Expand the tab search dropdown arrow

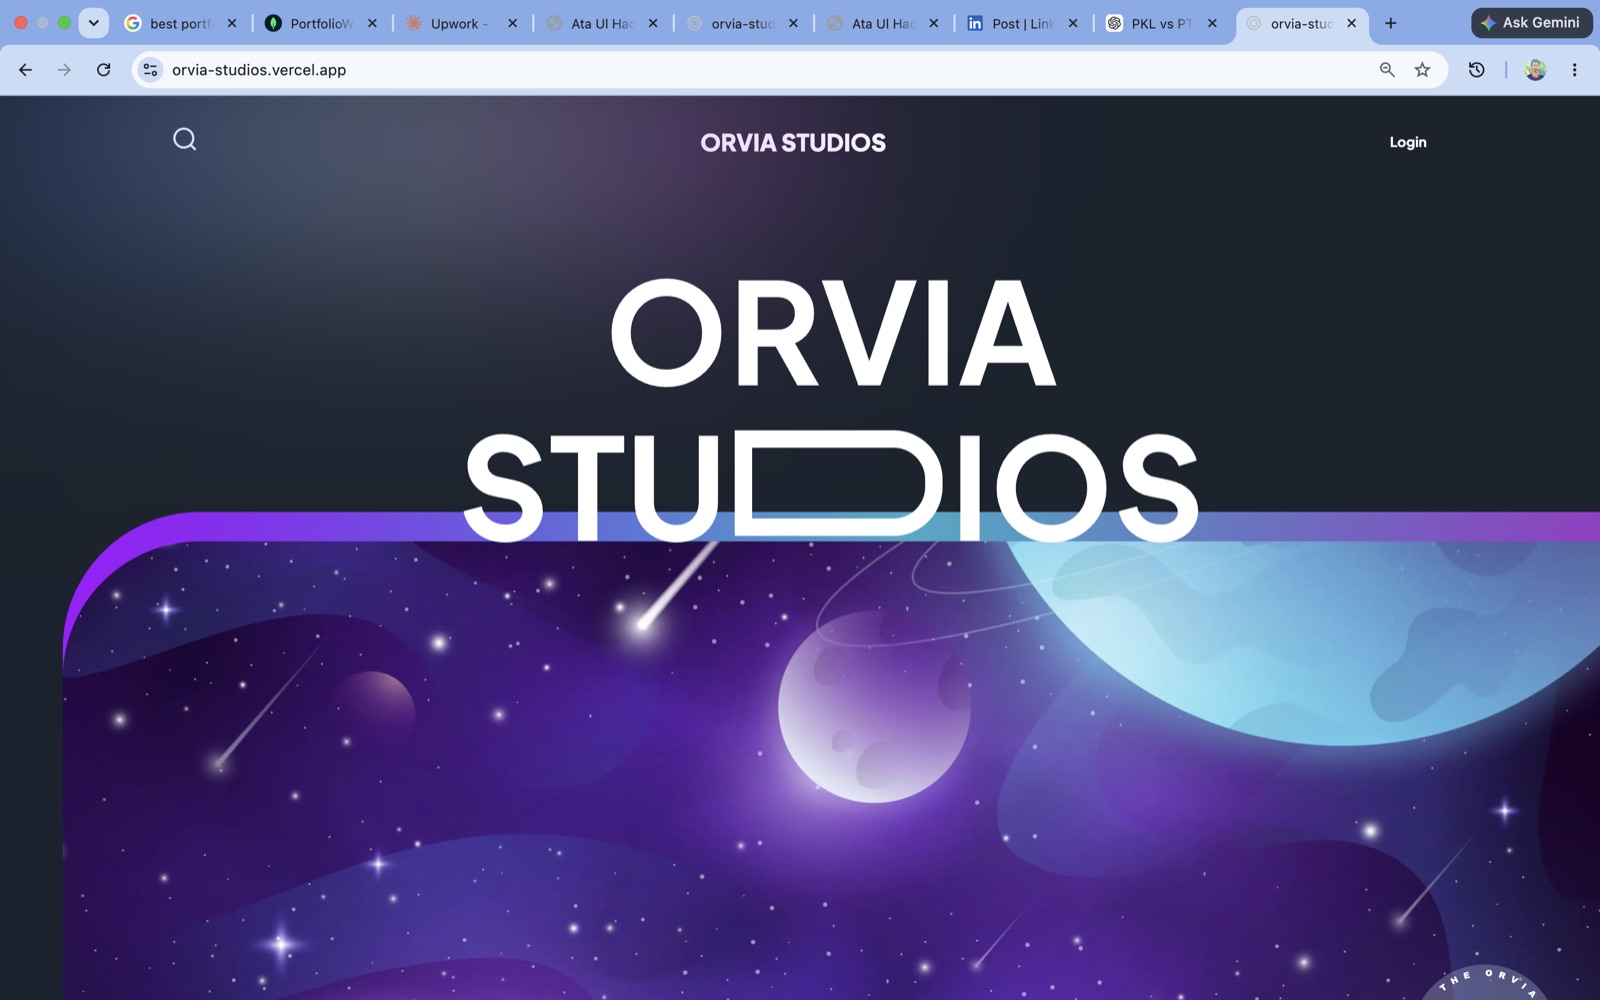(x=93, y=23)
